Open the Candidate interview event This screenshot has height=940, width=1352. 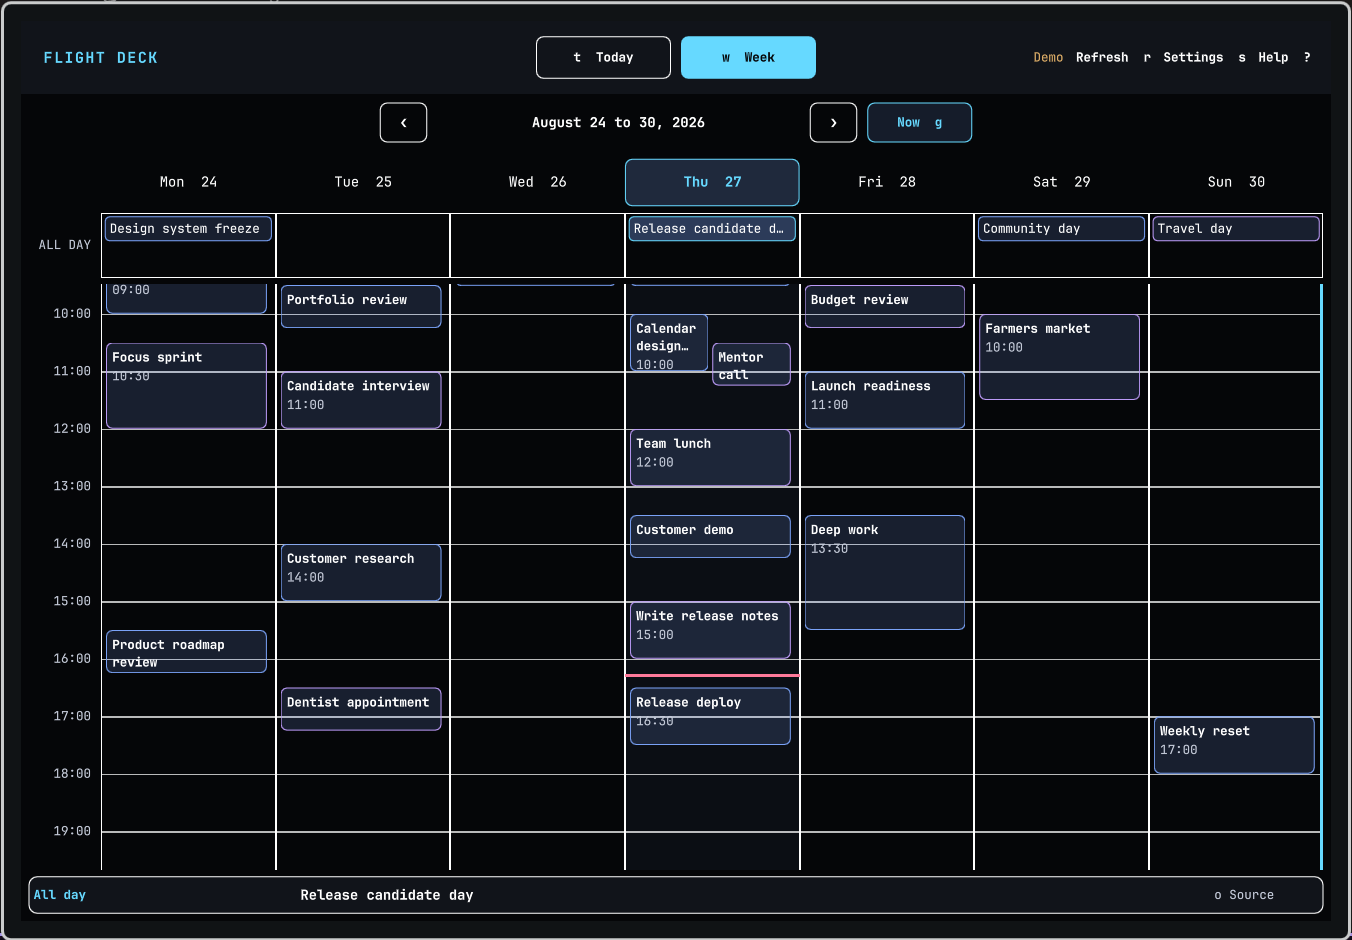(361, 400)
